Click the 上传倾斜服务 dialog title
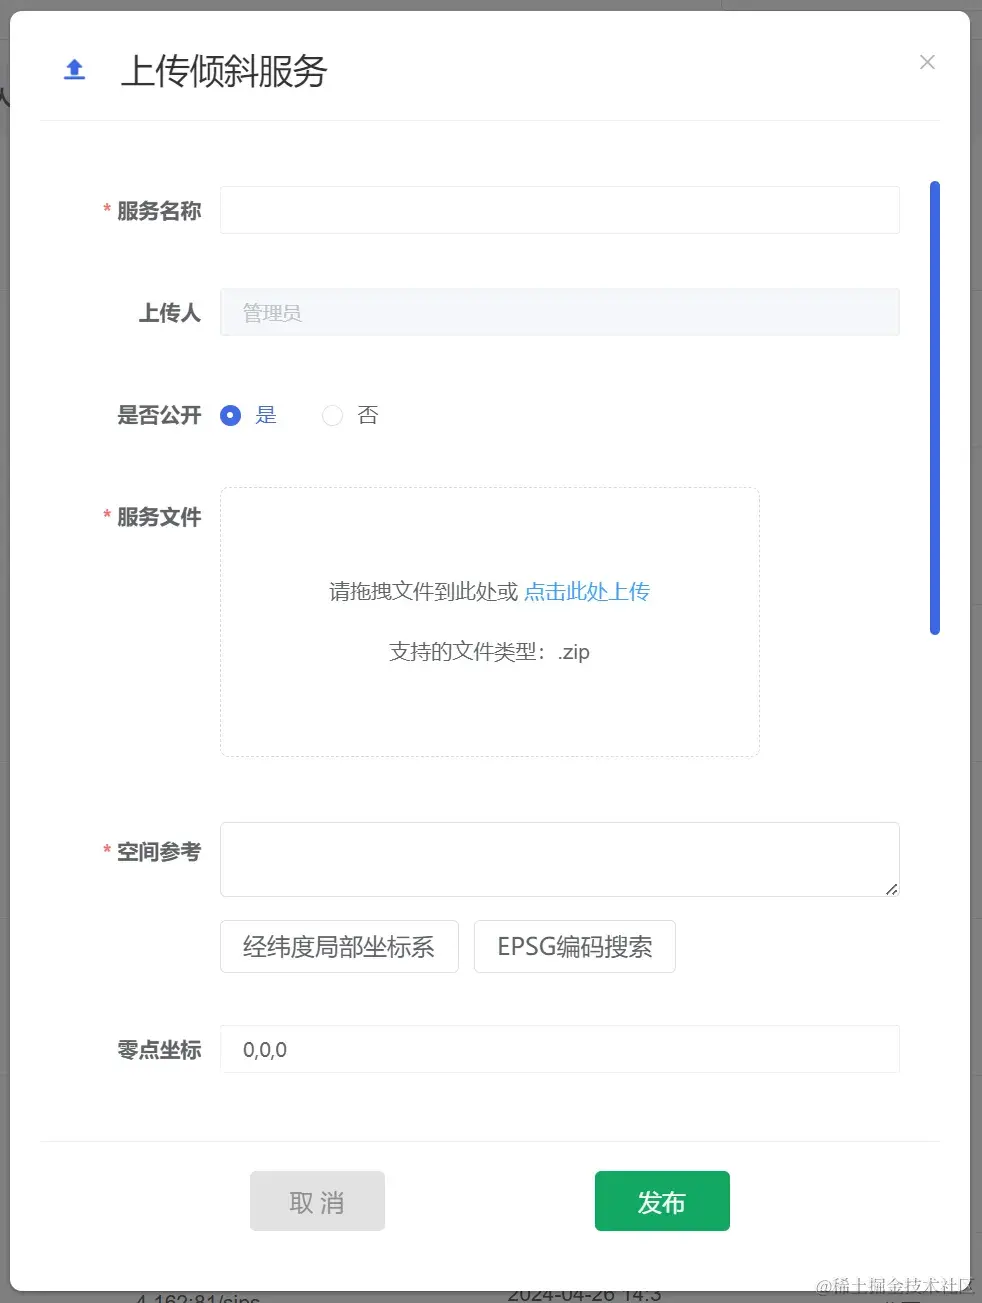 pos(224,71)
